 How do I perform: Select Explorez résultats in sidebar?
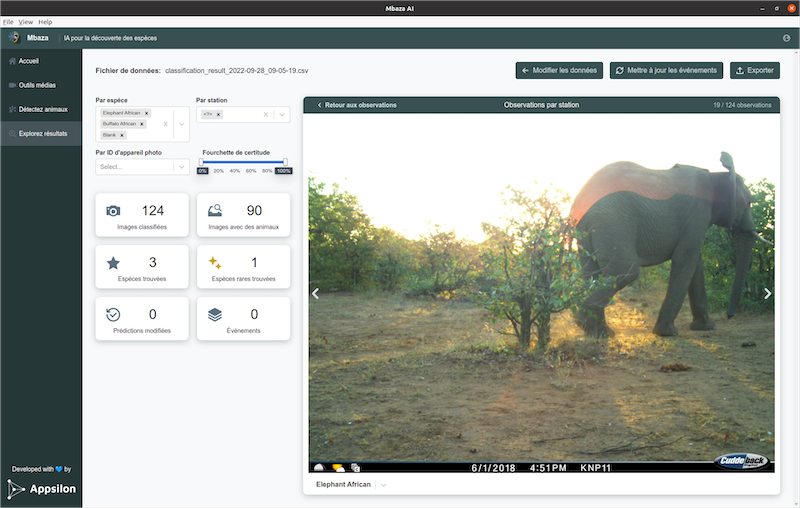[x=41, y=134]
